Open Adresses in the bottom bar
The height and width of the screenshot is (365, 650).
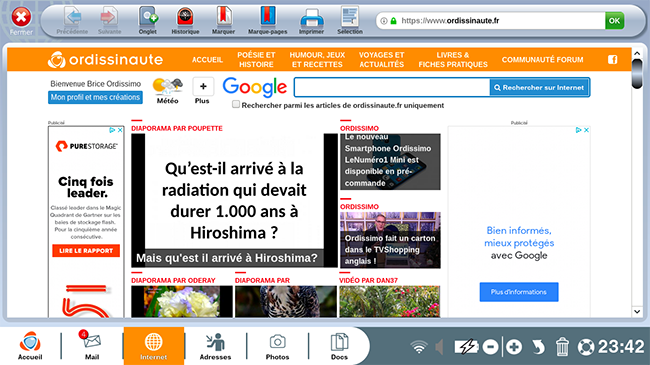(216, 346)
